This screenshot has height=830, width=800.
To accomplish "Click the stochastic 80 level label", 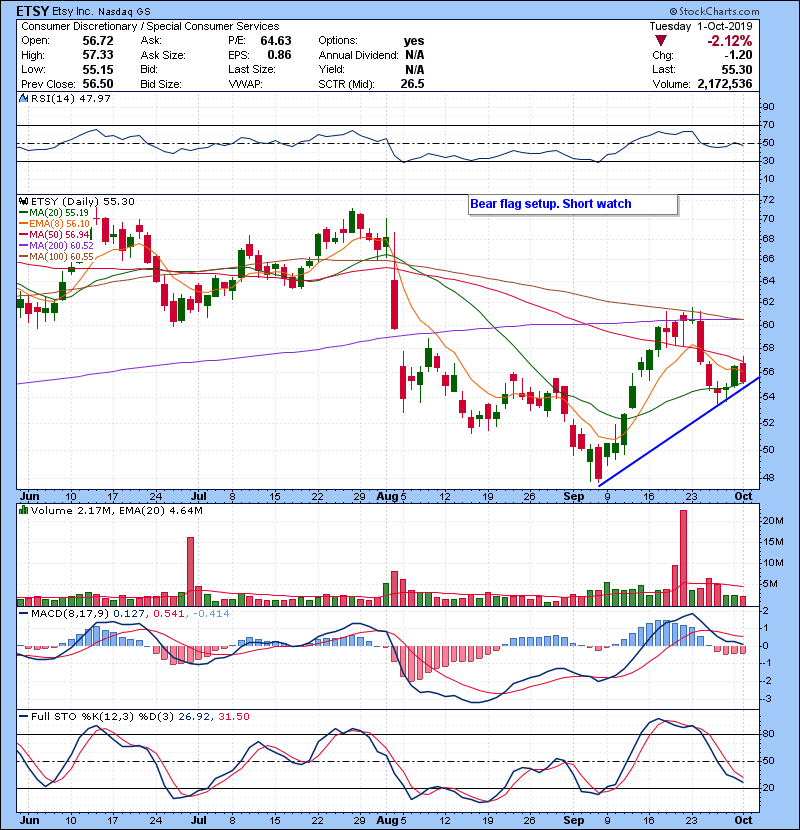I will point(768,734).
